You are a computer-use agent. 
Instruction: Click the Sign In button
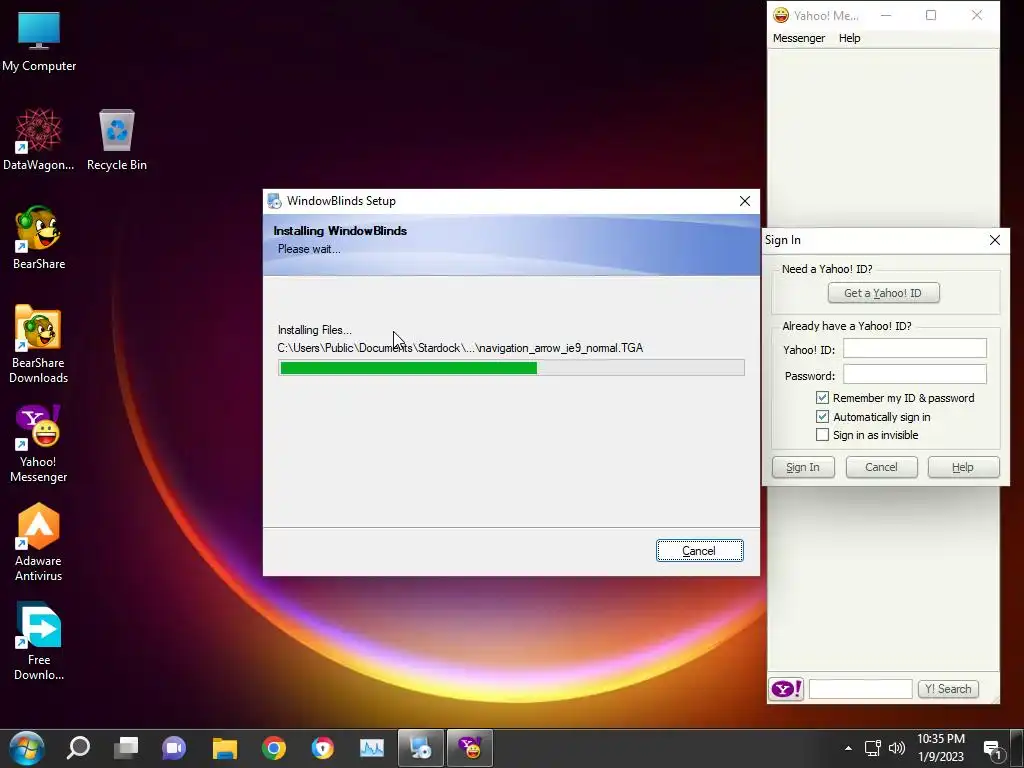tap(803, 467)
